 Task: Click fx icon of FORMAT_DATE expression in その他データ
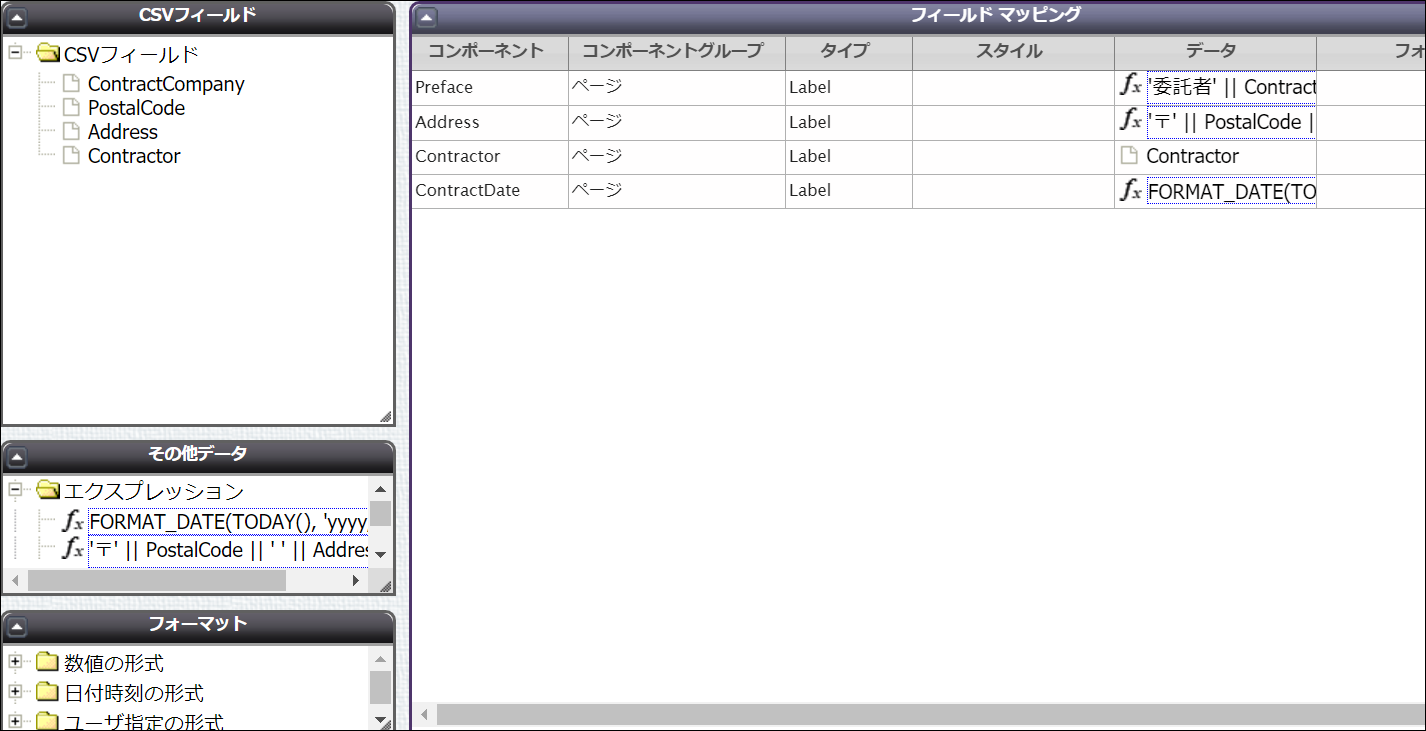73,521
